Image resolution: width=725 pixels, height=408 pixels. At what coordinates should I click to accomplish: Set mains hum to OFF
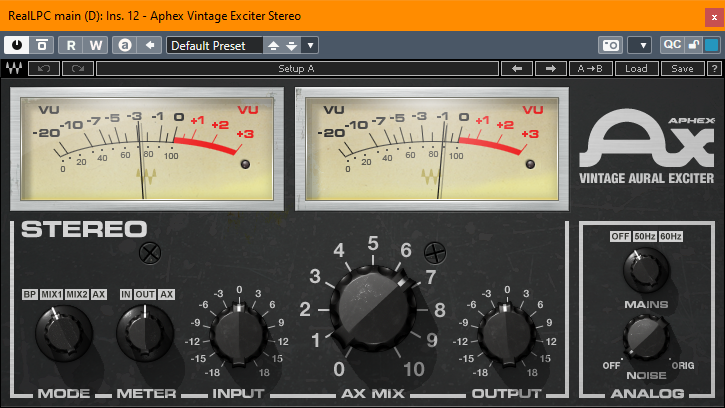(x=620, y=236)
